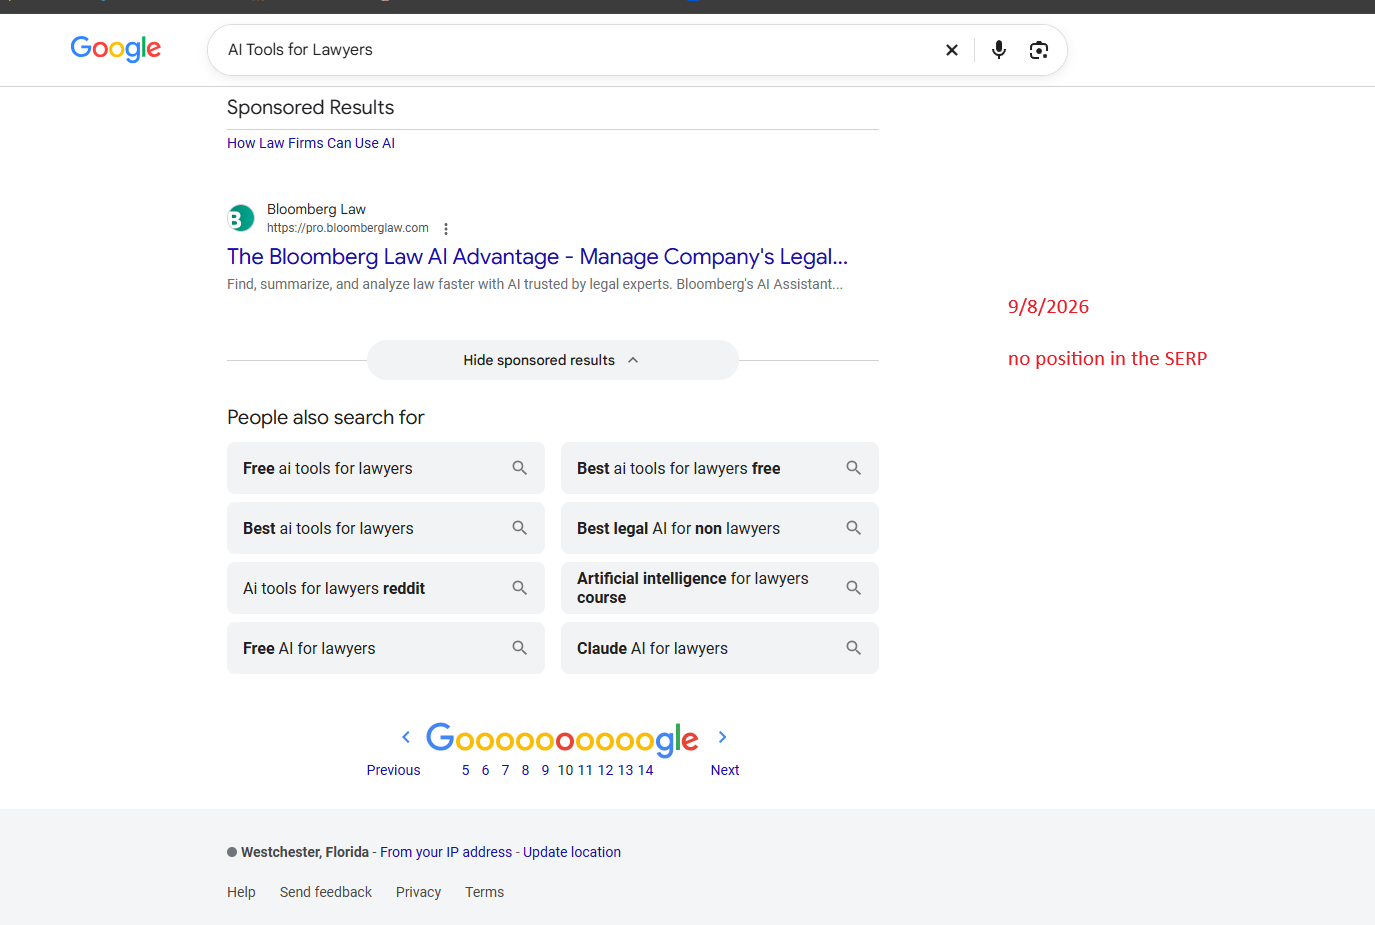The width and height of the screenshot is (1375, 925).
Task: Click the Sponsored Results heading
Action: (x=311, y=107)
